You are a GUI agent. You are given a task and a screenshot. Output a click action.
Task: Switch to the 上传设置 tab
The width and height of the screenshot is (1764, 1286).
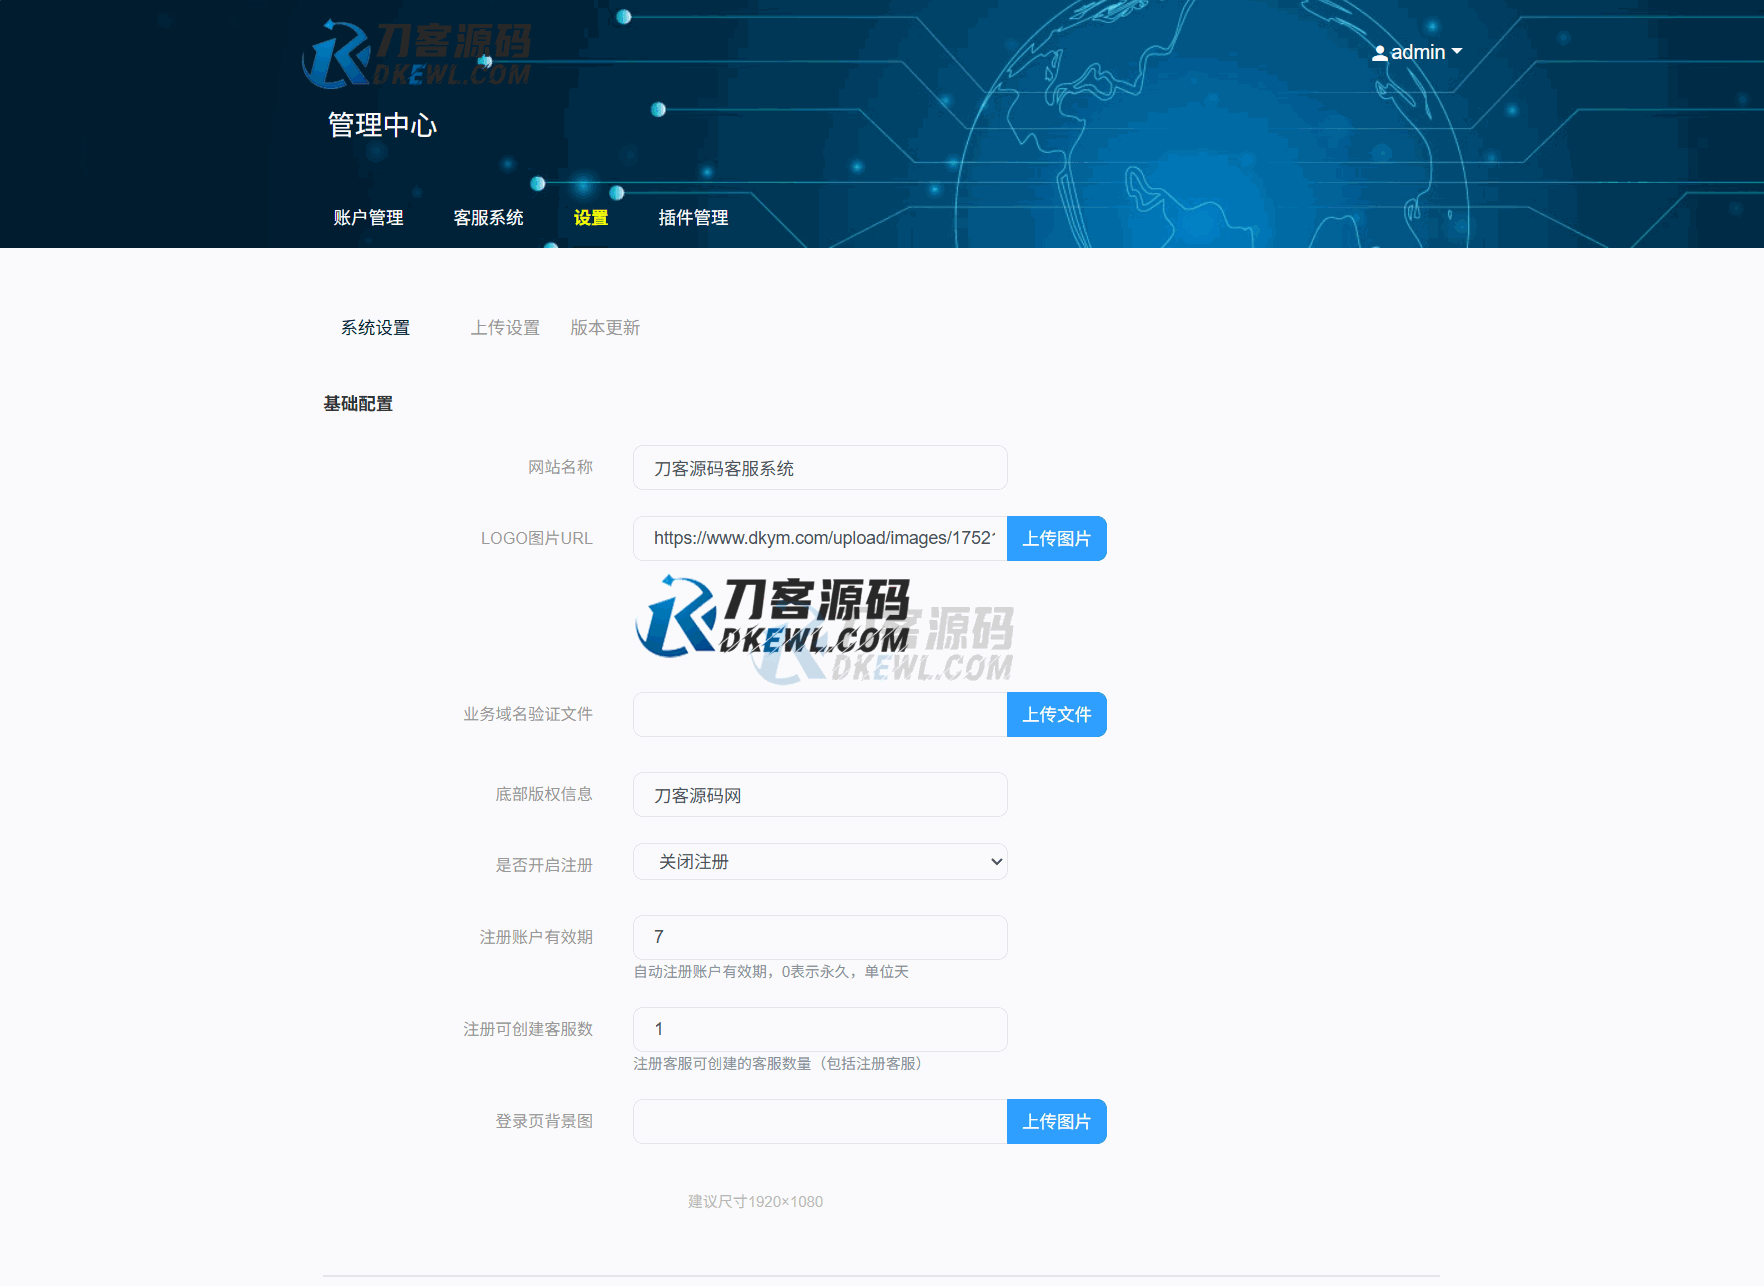click(505, 328)
